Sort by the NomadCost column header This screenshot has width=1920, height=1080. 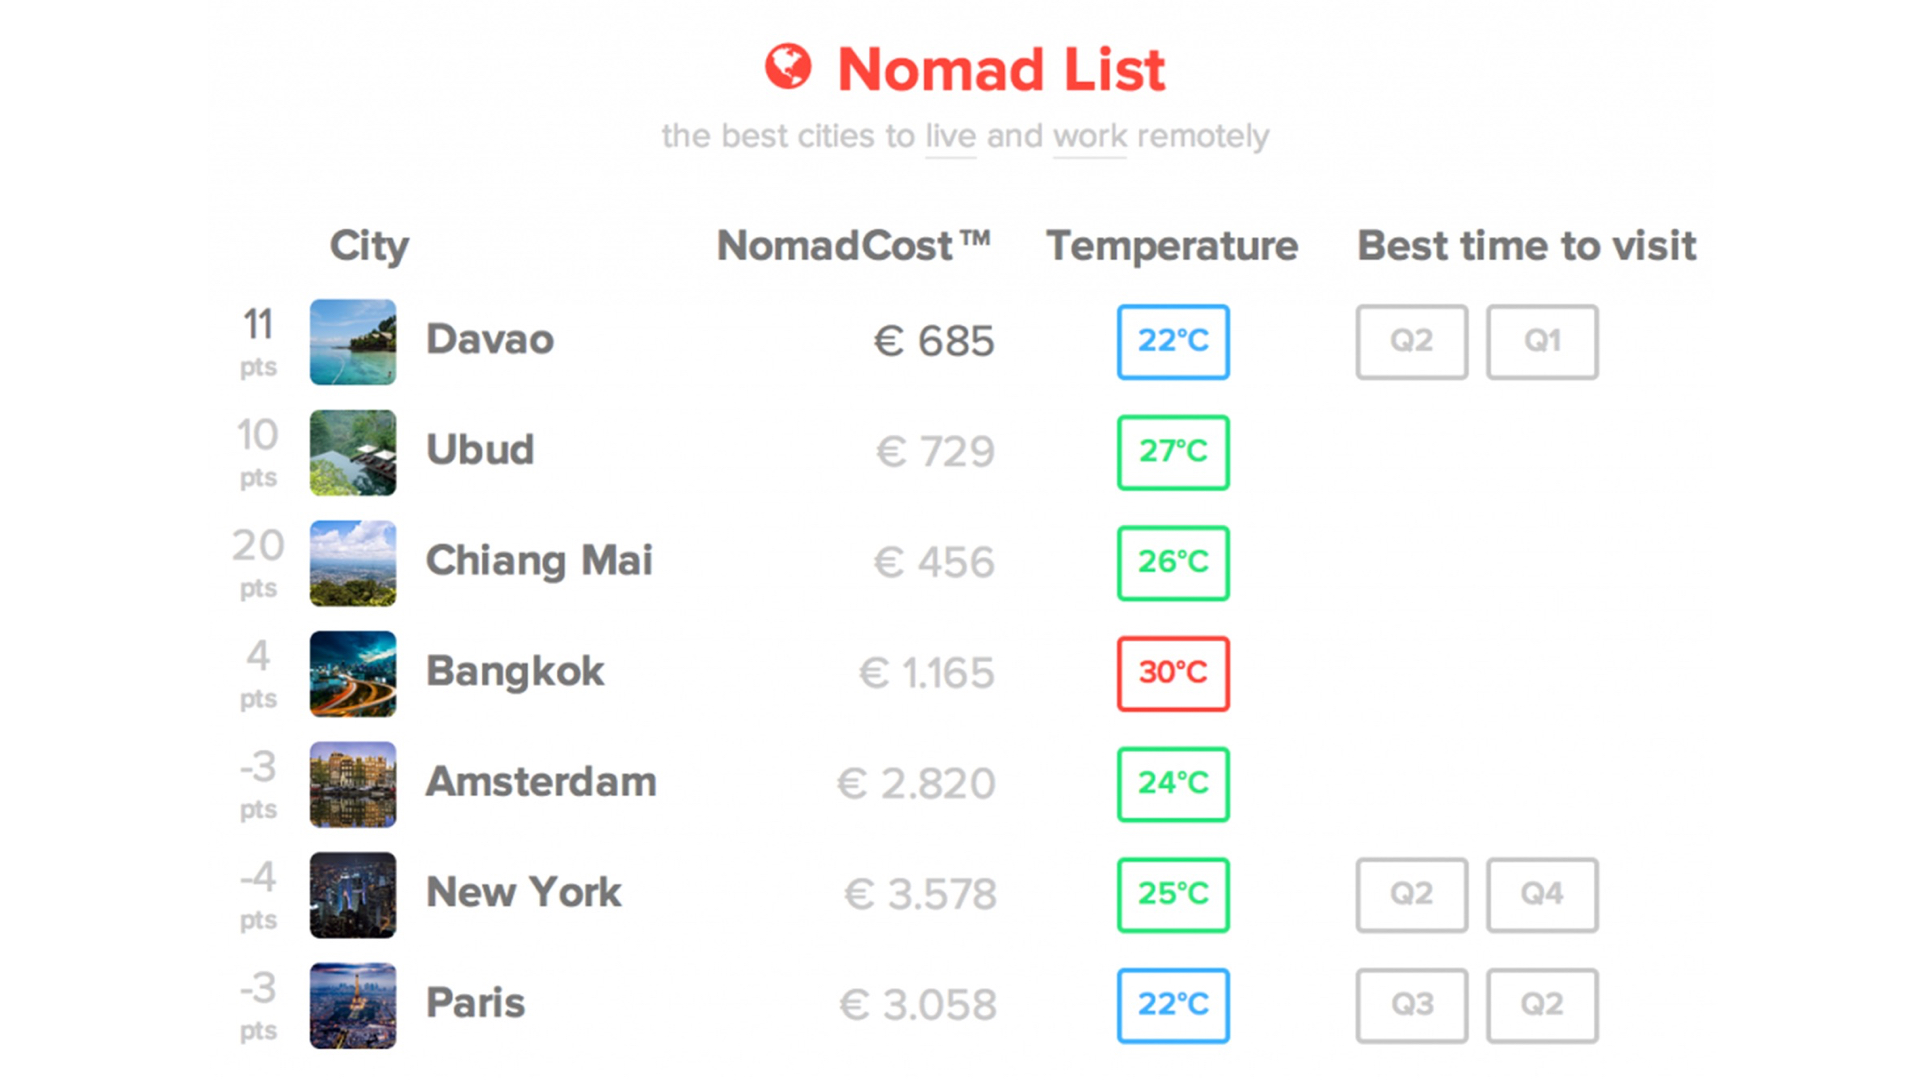pyautogui.click(x=854, y=246)
